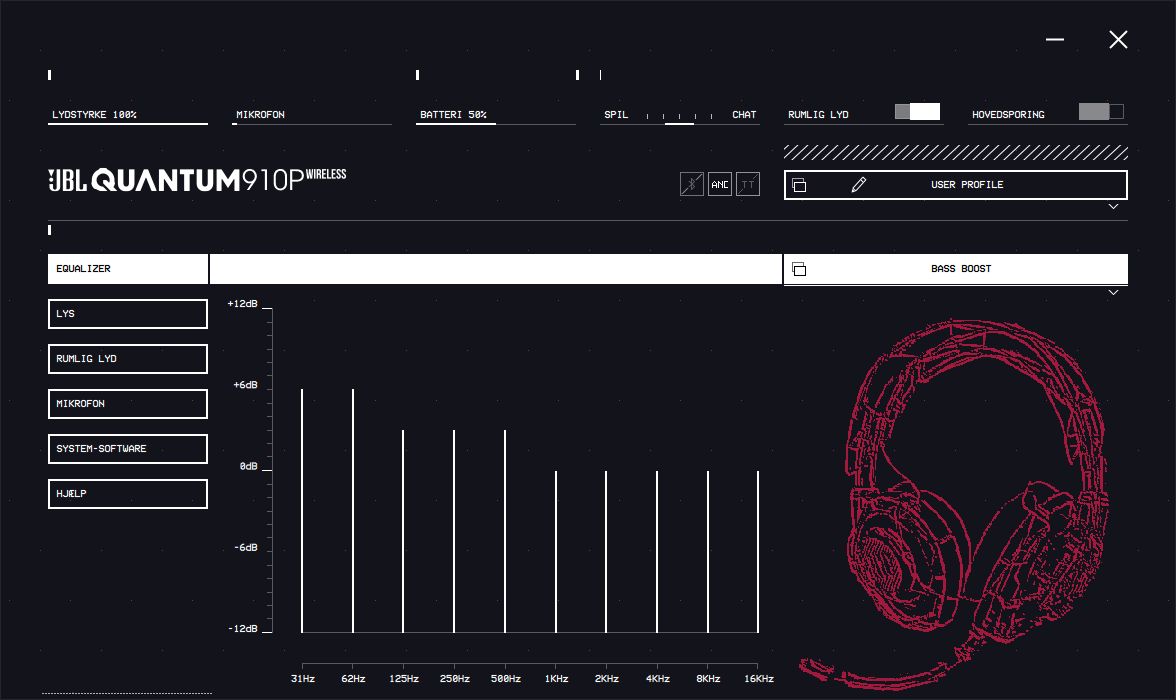Click the 0dB axis label
Screen dimensions: 1176x700
tap(248, 466)
